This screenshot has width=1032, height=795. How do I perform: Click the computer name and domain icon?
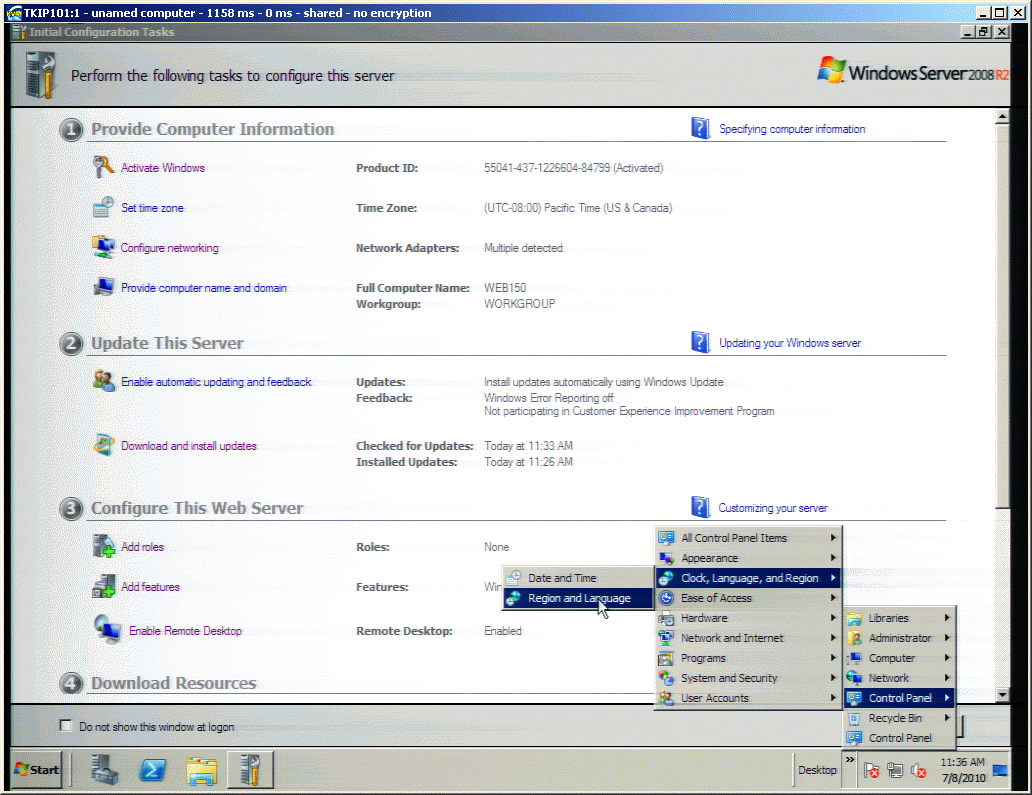103,287
